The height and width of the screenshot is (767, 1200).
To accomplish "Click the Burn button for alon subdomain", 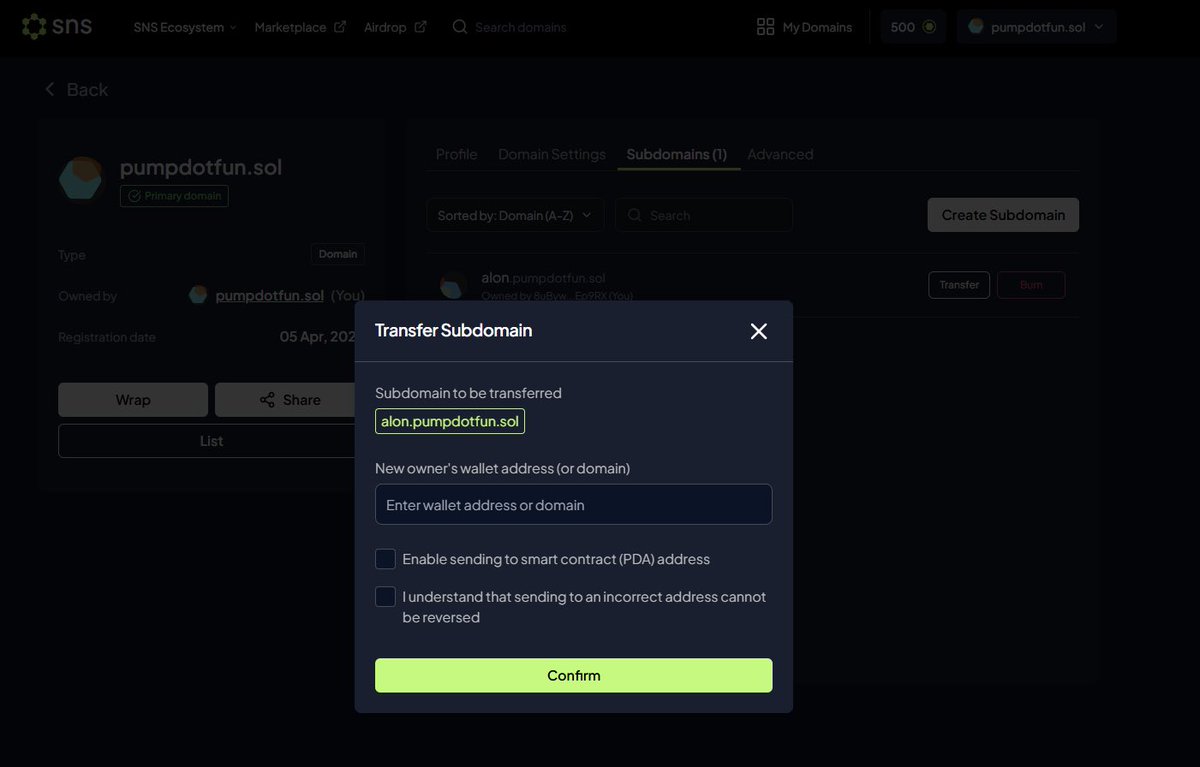I will tap(1031, 285).
